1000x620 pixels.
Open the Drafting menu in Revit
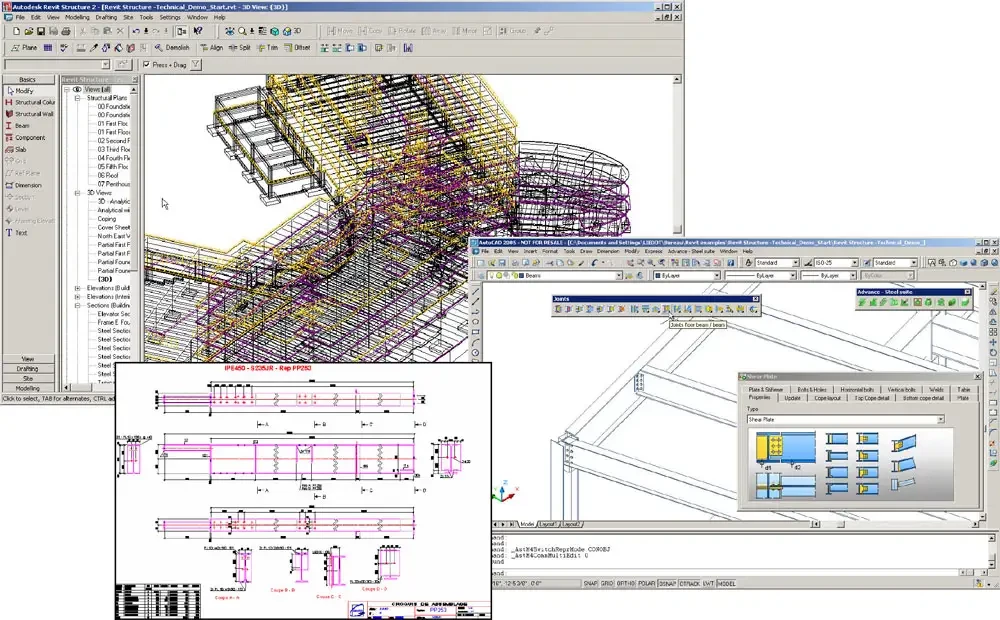tap(106, 17)
